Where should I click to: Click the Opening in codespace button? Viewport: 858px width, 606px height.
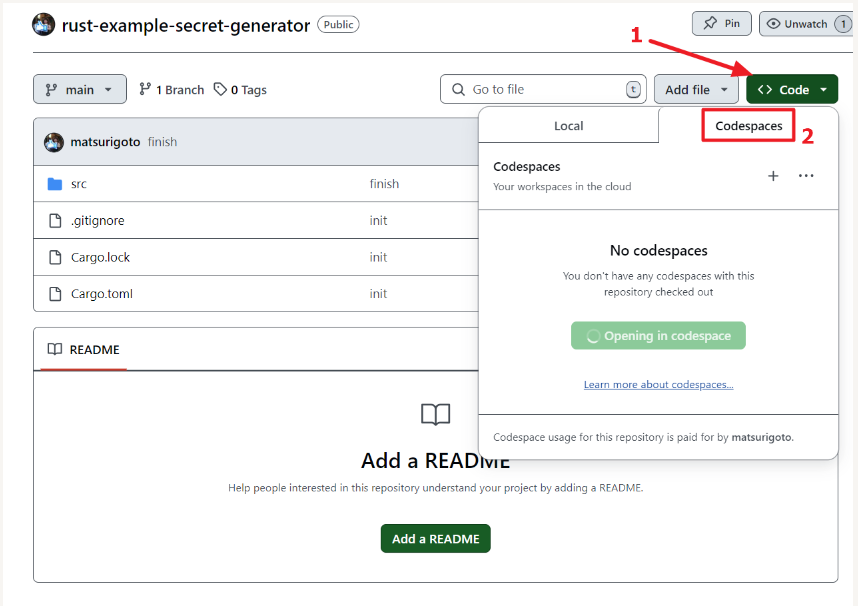[x=658, y=336]
